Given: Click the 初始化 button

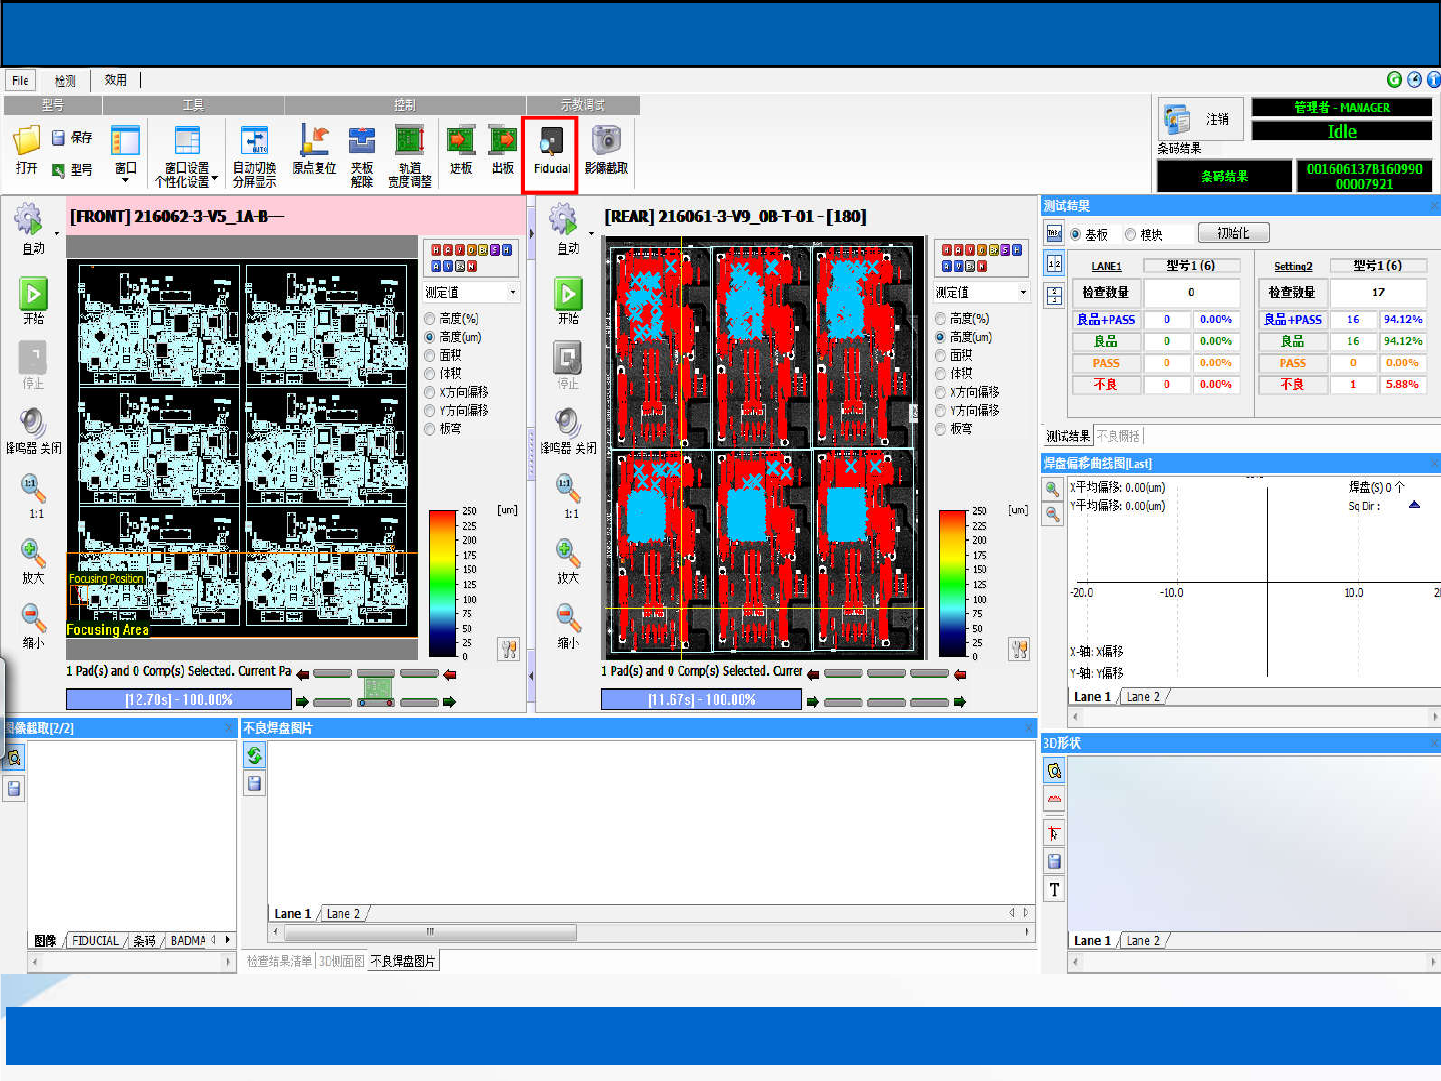Looking at the screenshot, I should 1233,233.
